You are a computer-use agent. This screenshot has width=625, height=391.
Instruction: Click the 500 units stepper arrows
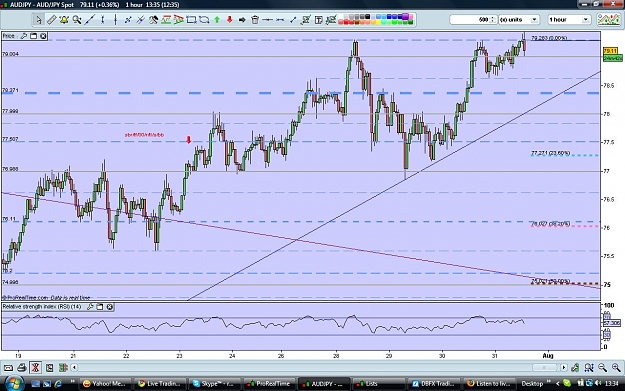tap(493, 19)
